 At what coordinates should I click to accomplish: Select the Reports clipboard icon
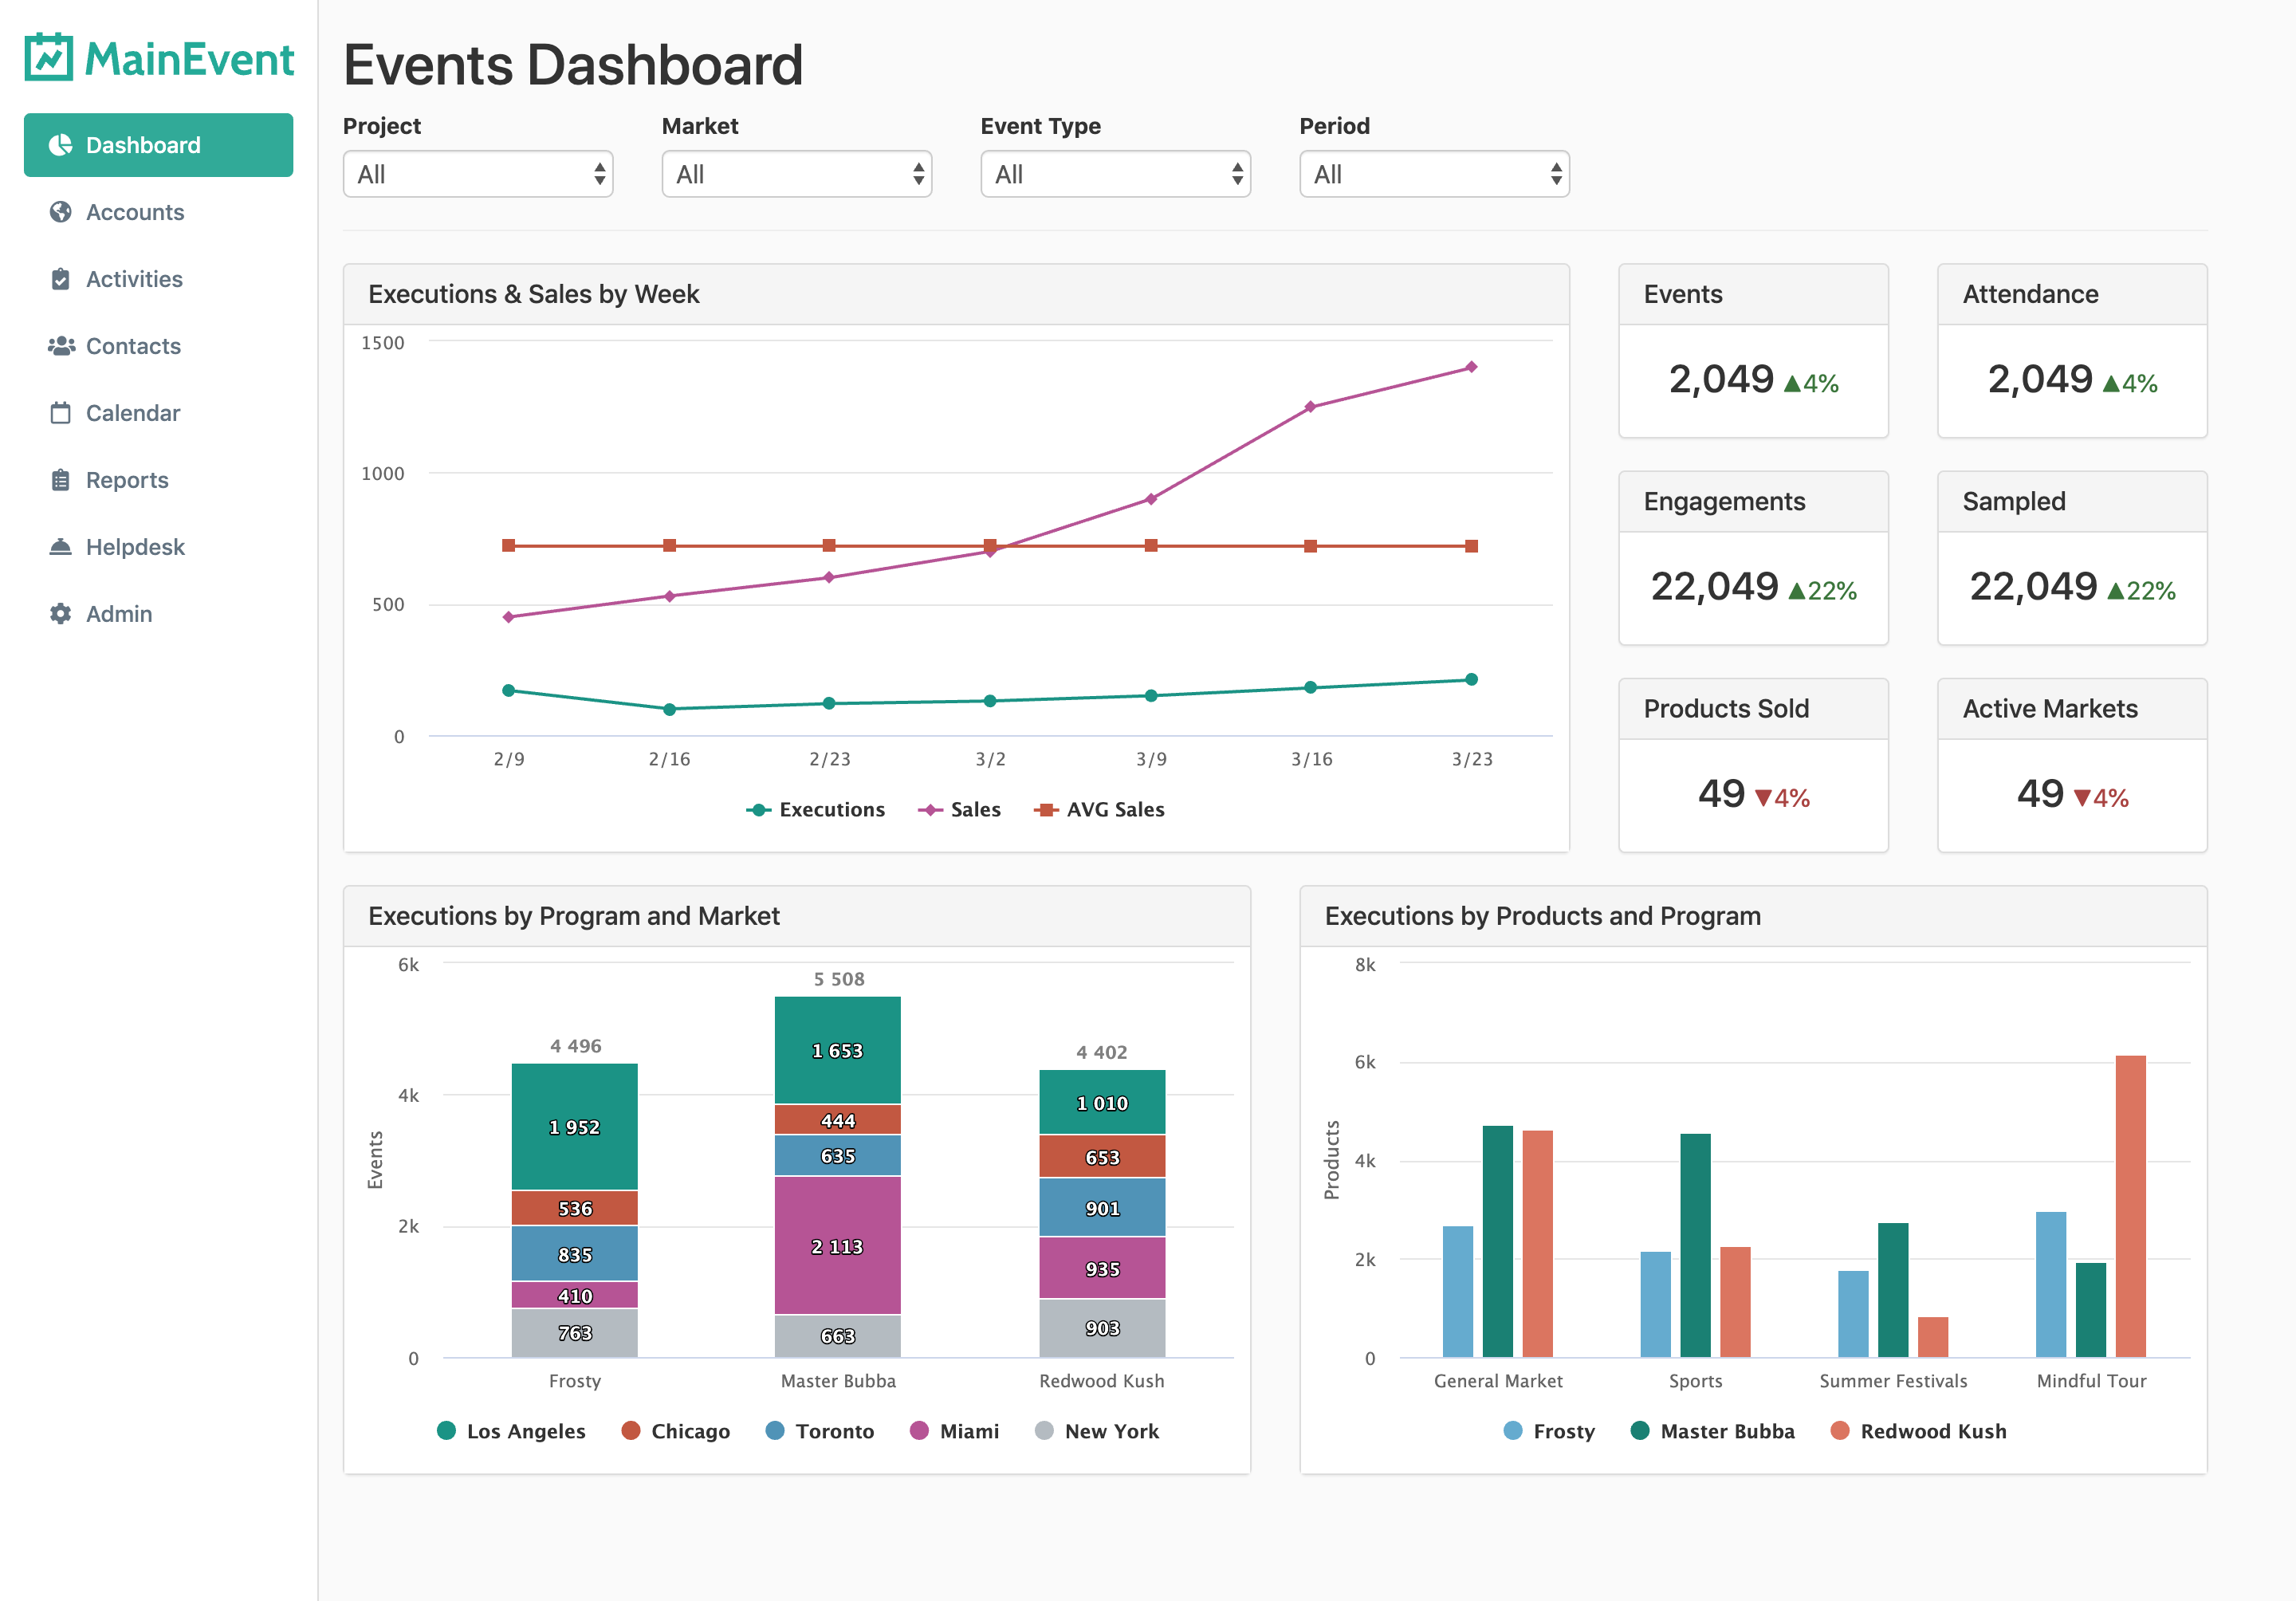point(60,480)
